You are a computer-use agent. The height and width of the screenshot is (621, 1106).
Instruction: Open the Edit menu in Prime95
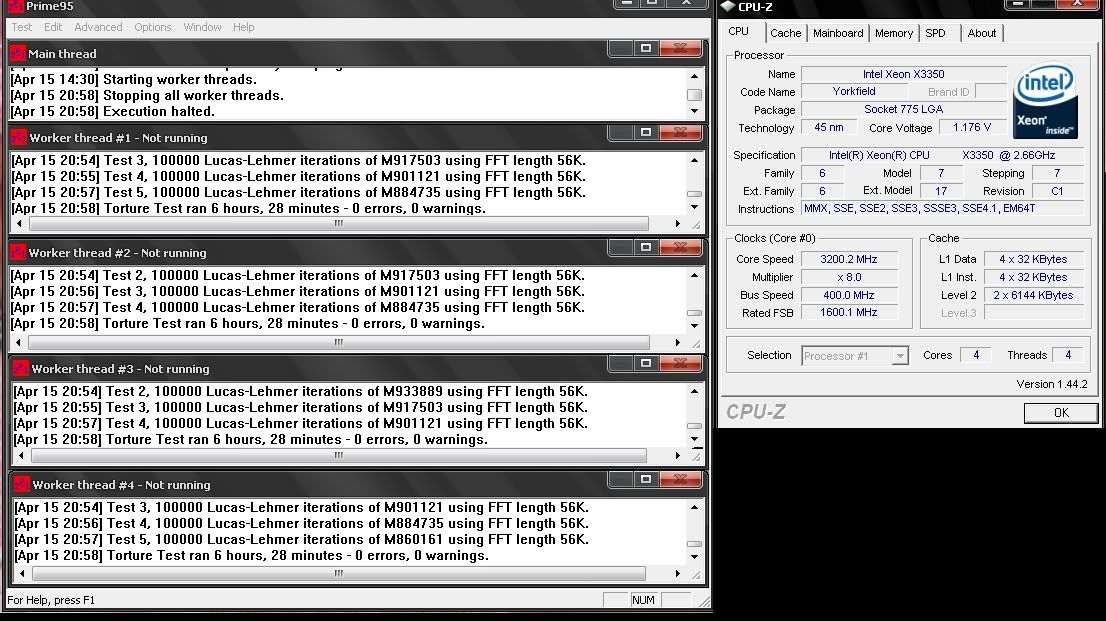(53, 27)
